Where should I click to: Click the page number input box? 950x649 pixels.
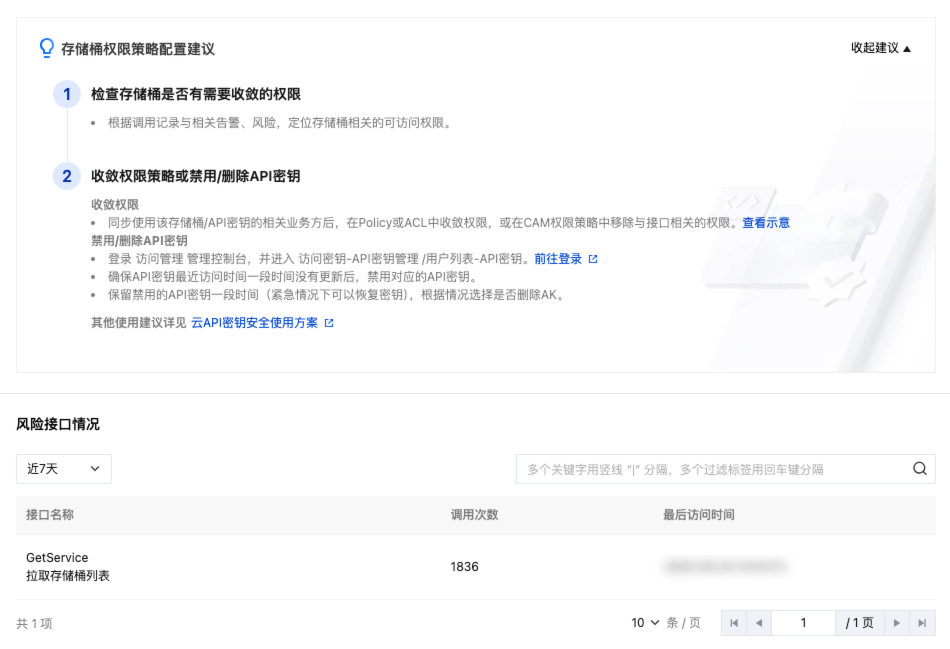pos(803,623)
